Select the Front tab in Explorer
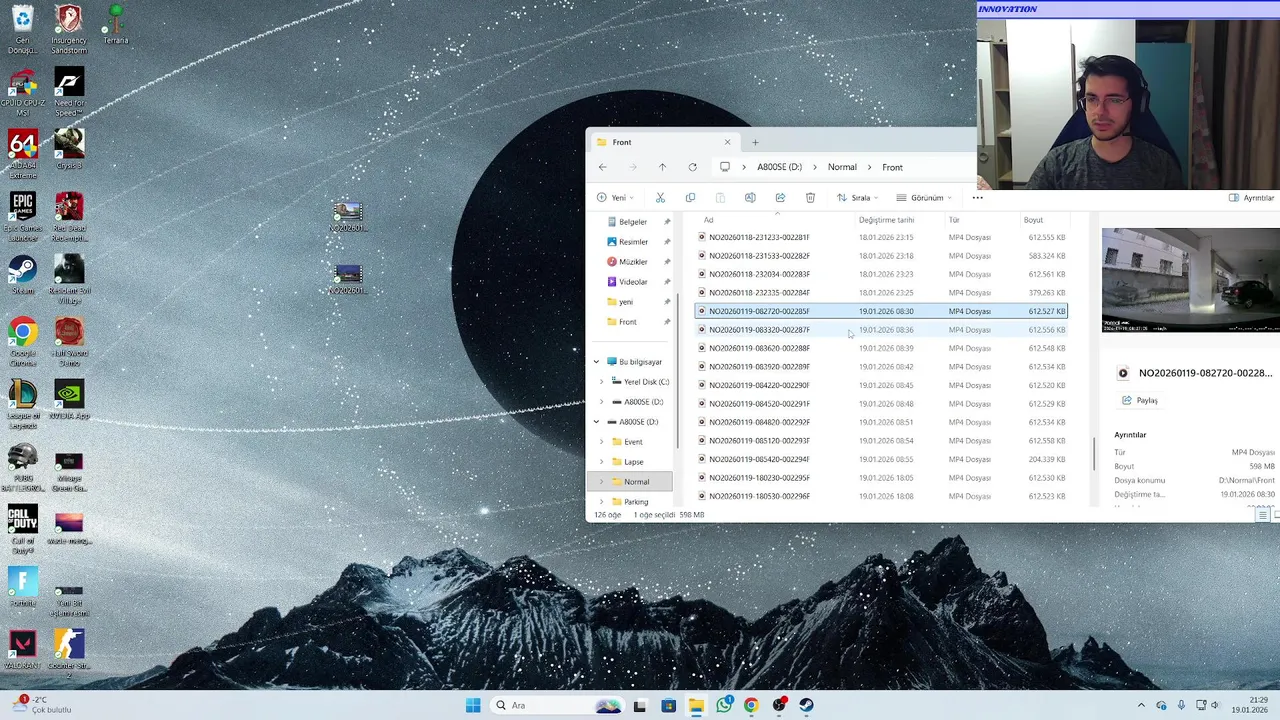The width and height of the screenshot is (1280, 720). point(665,142)
